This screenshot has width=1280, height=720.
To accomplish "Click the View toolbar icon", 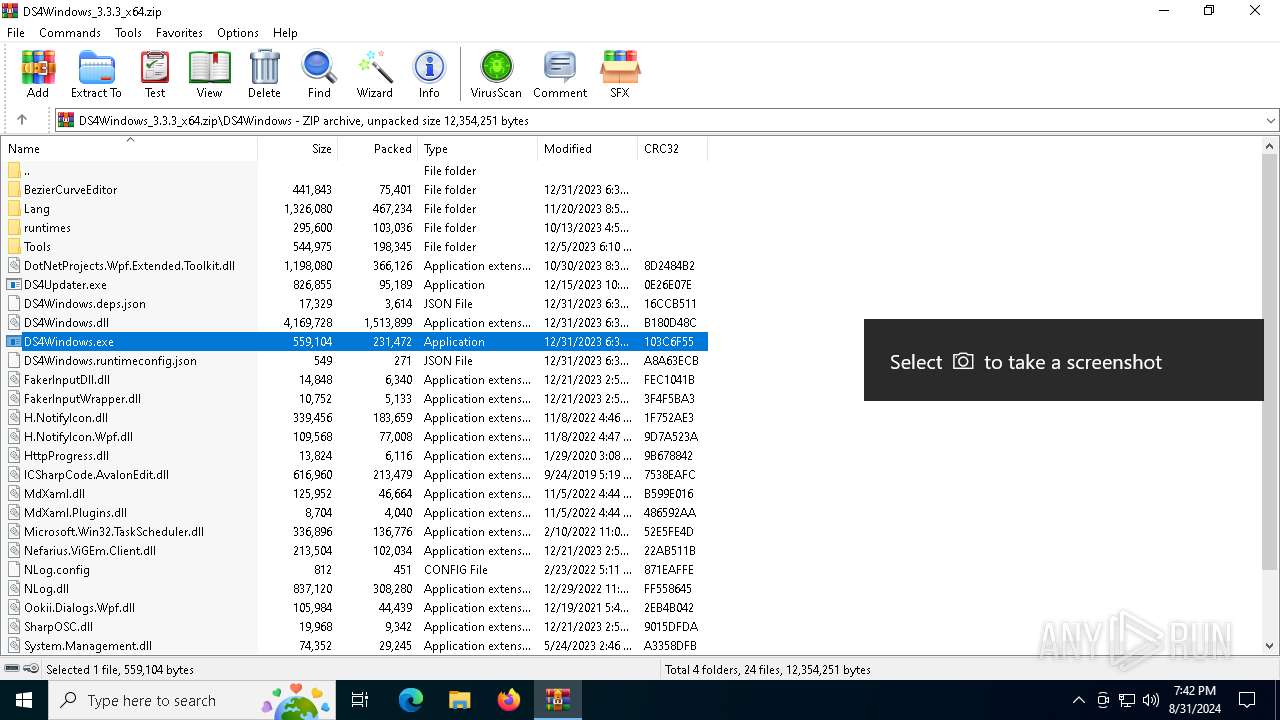I will tap(209, 75).
